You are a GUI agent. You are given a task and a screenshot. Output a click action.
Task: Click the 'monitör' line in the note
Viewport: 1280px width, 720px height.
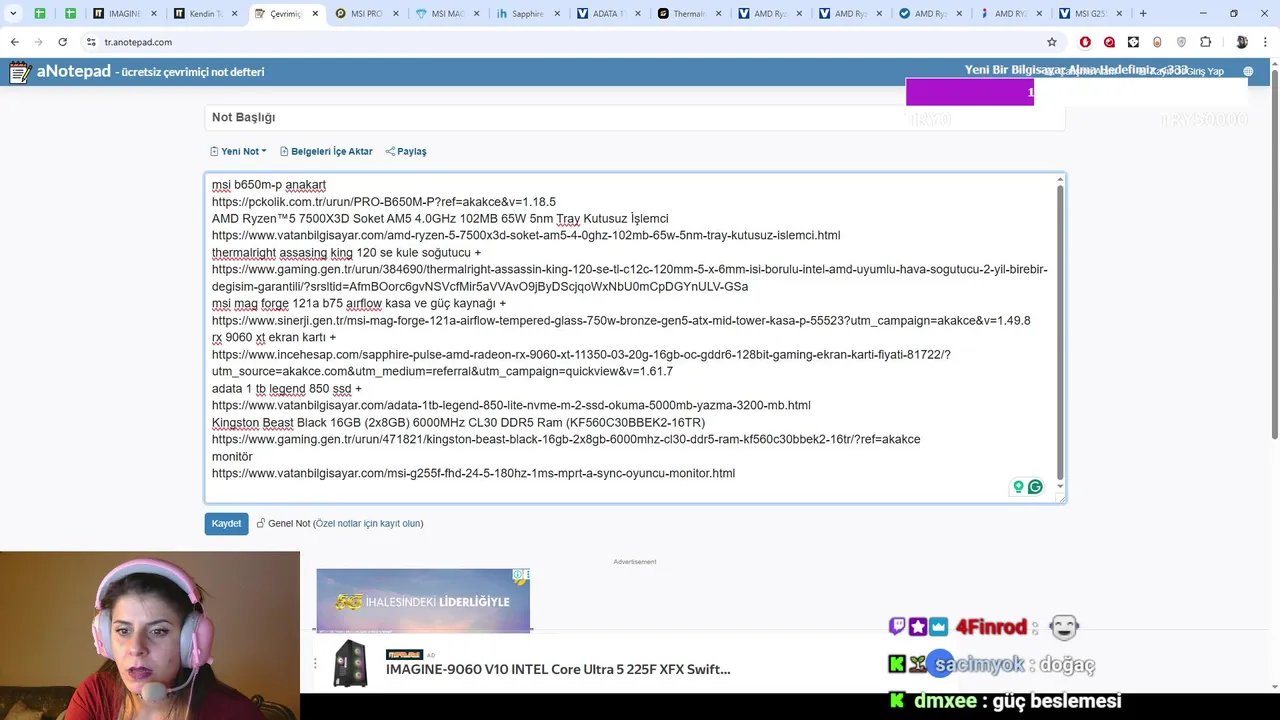pos(232,457)
